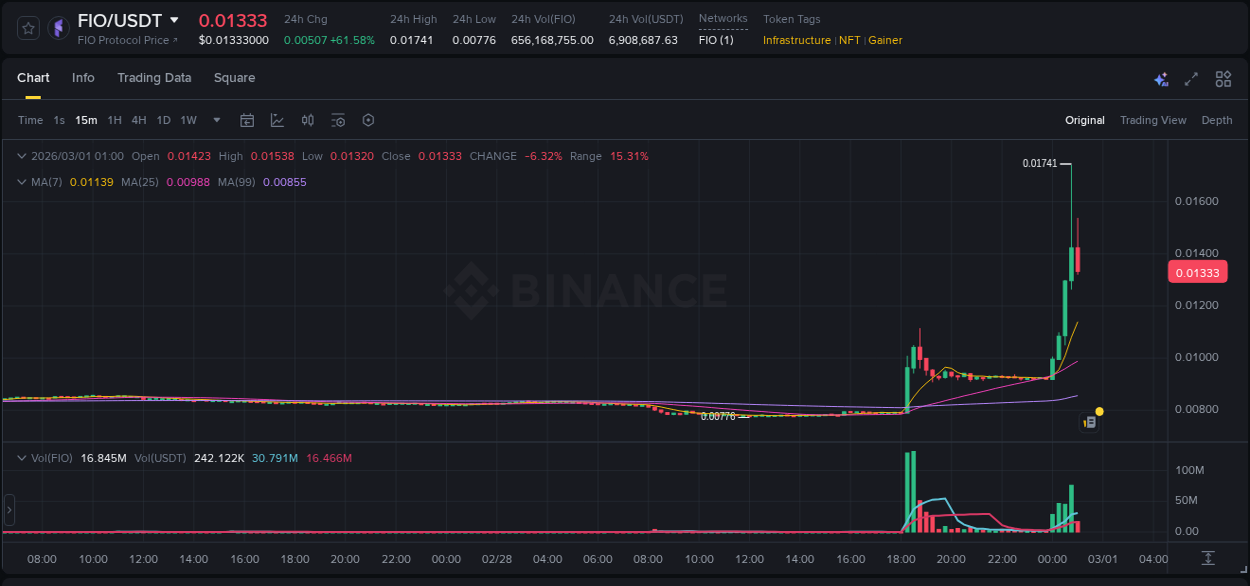Click the Infrastructure token tag
Screen dimensions: 1250x586
pyautogui.click(x=795, y=40)
